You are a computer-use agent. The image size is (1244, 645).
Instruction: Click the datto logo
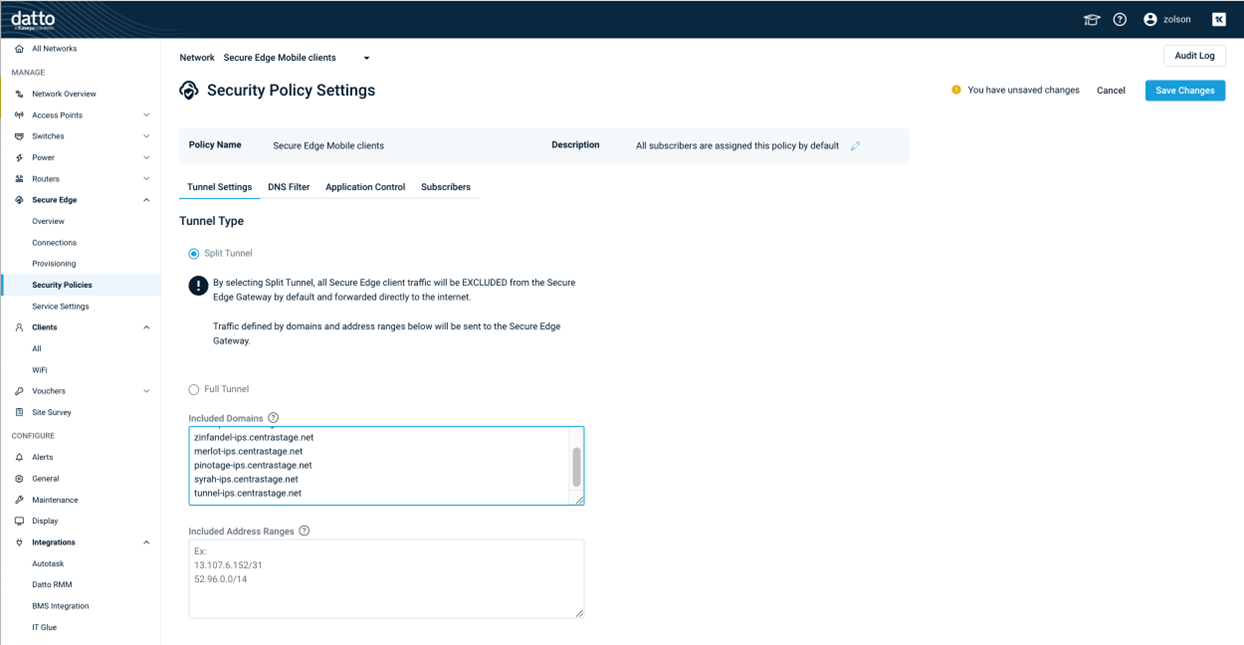click(x=33, y=19)
